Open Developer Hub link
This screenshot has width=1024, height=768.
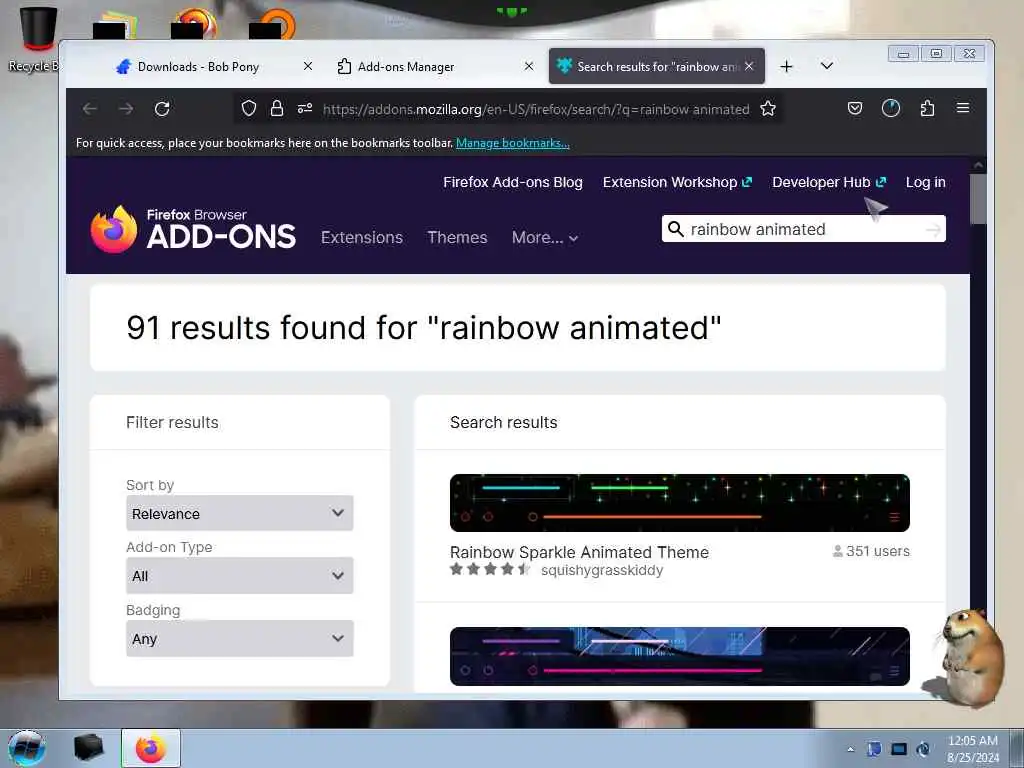829,182
